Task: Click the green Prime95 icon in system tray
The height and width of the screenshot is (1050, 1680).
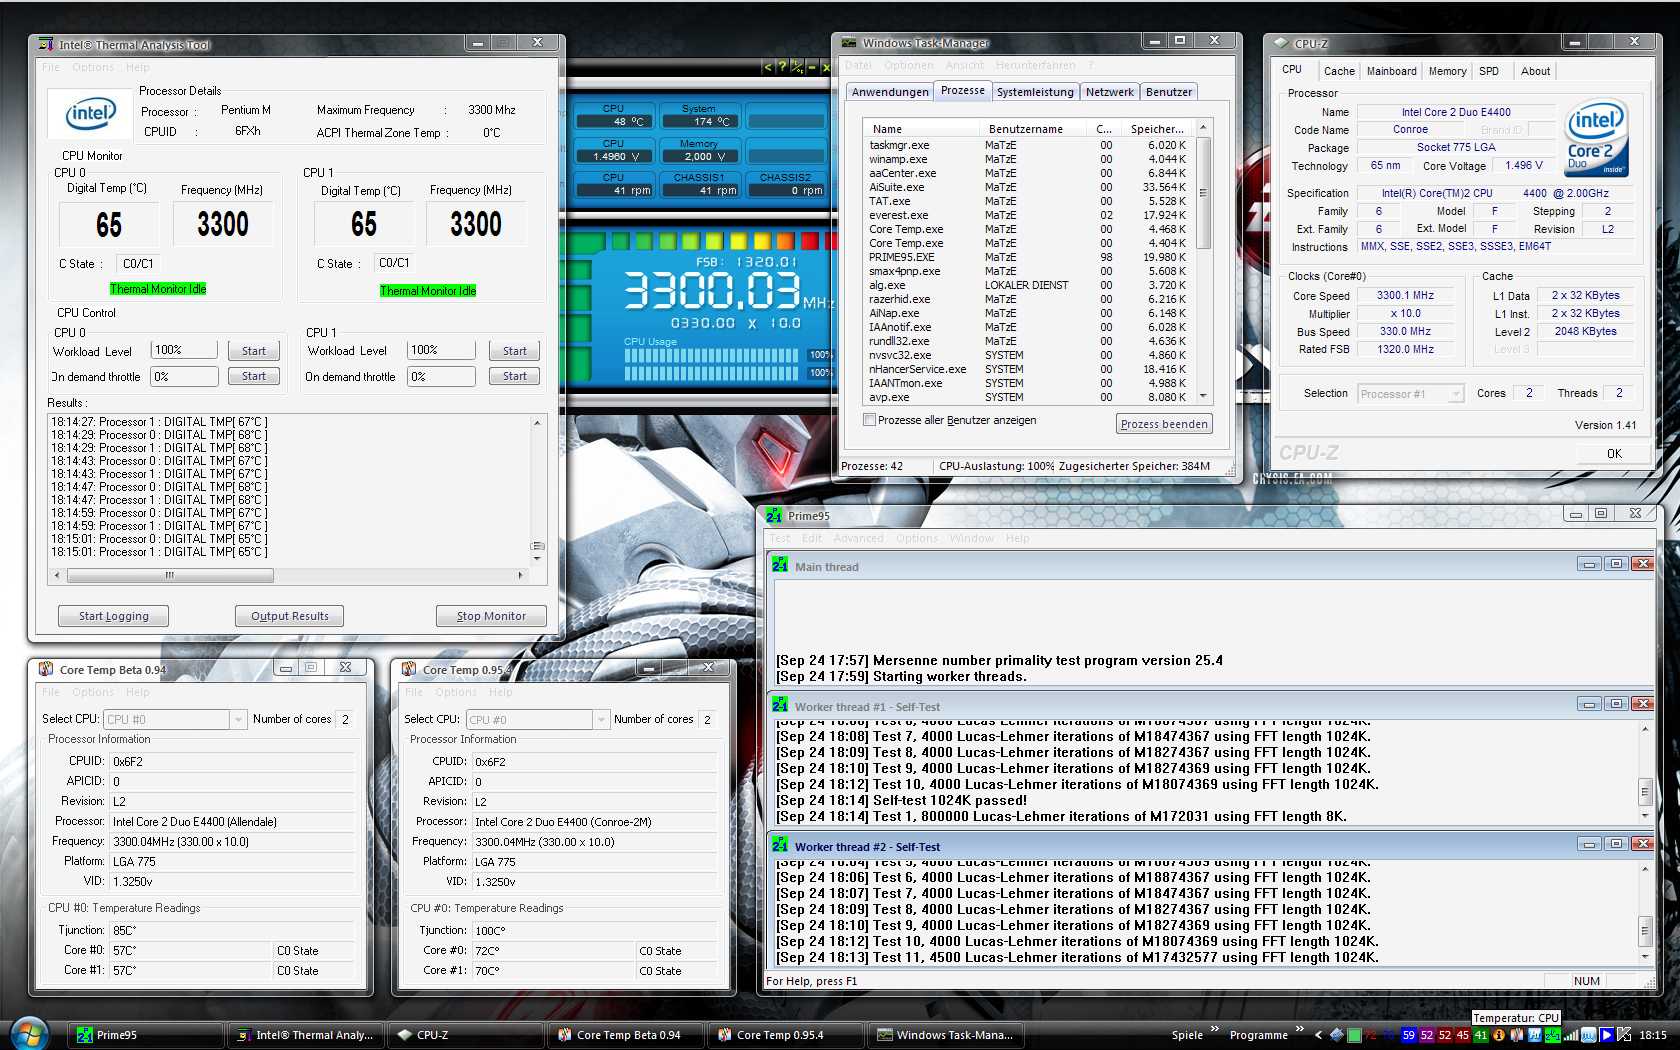Action: click(x=1553, y=1035)
